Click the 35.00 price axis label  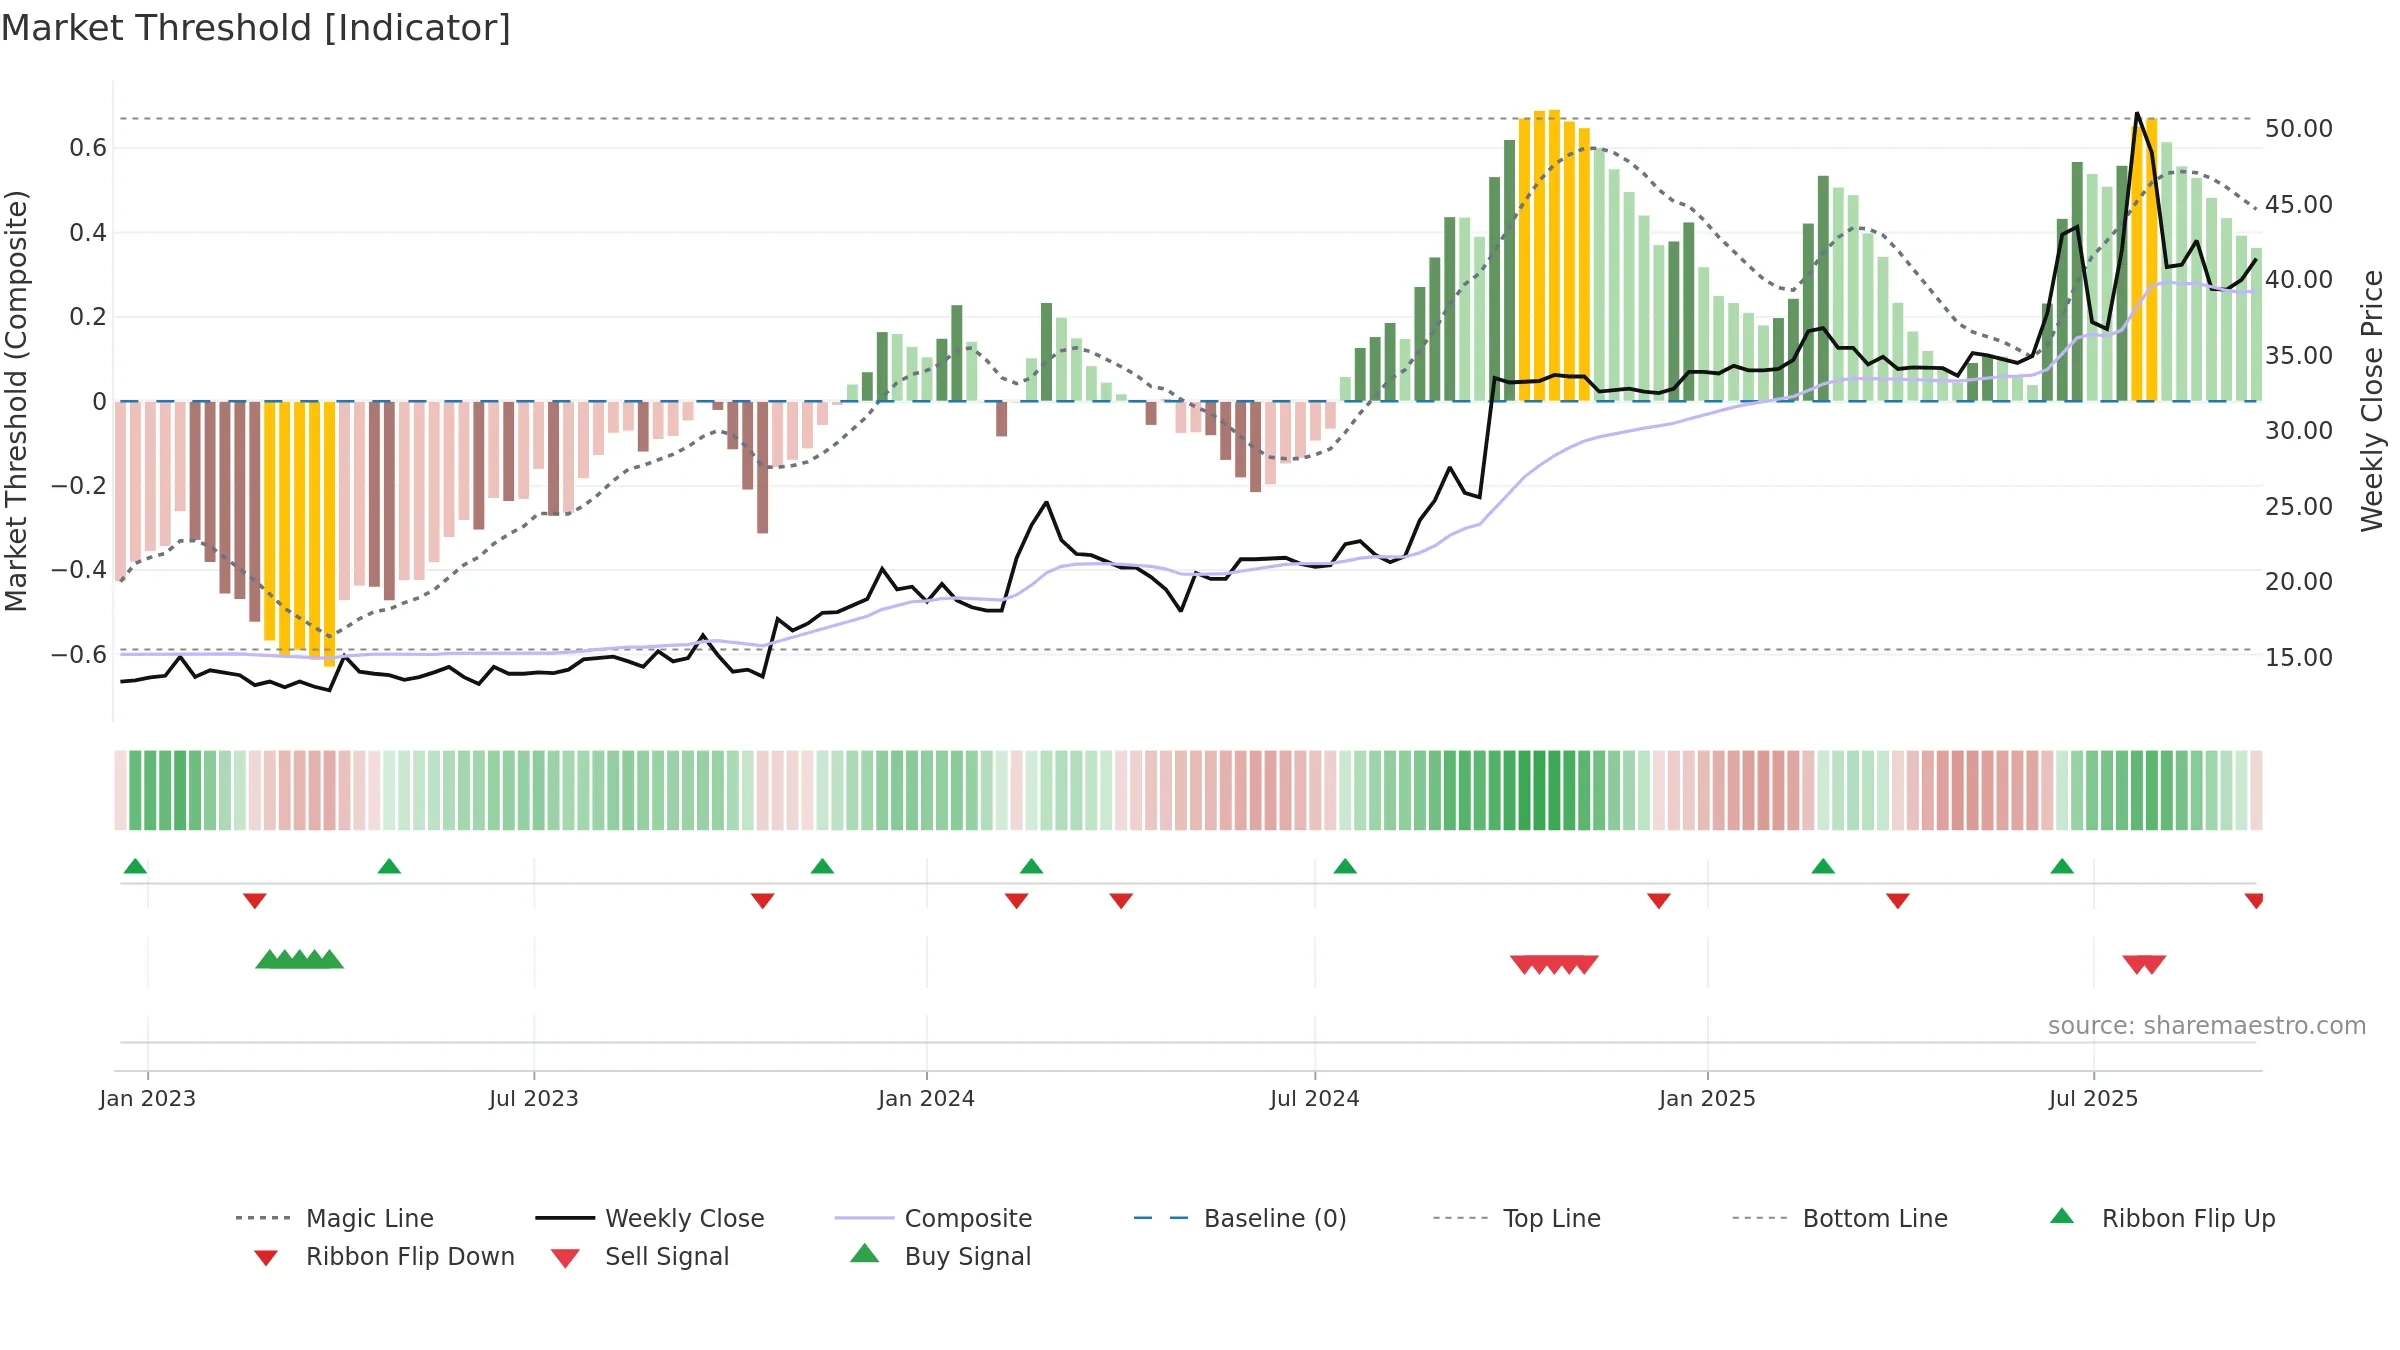[2299, 355]
